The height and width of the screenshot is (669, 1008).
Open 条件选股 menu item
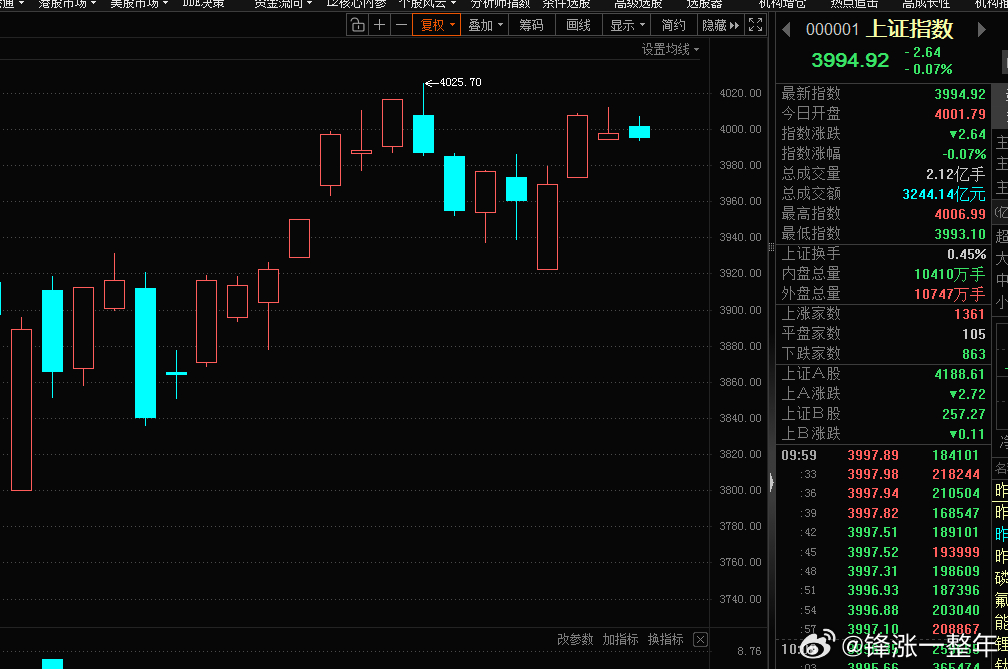566,4
